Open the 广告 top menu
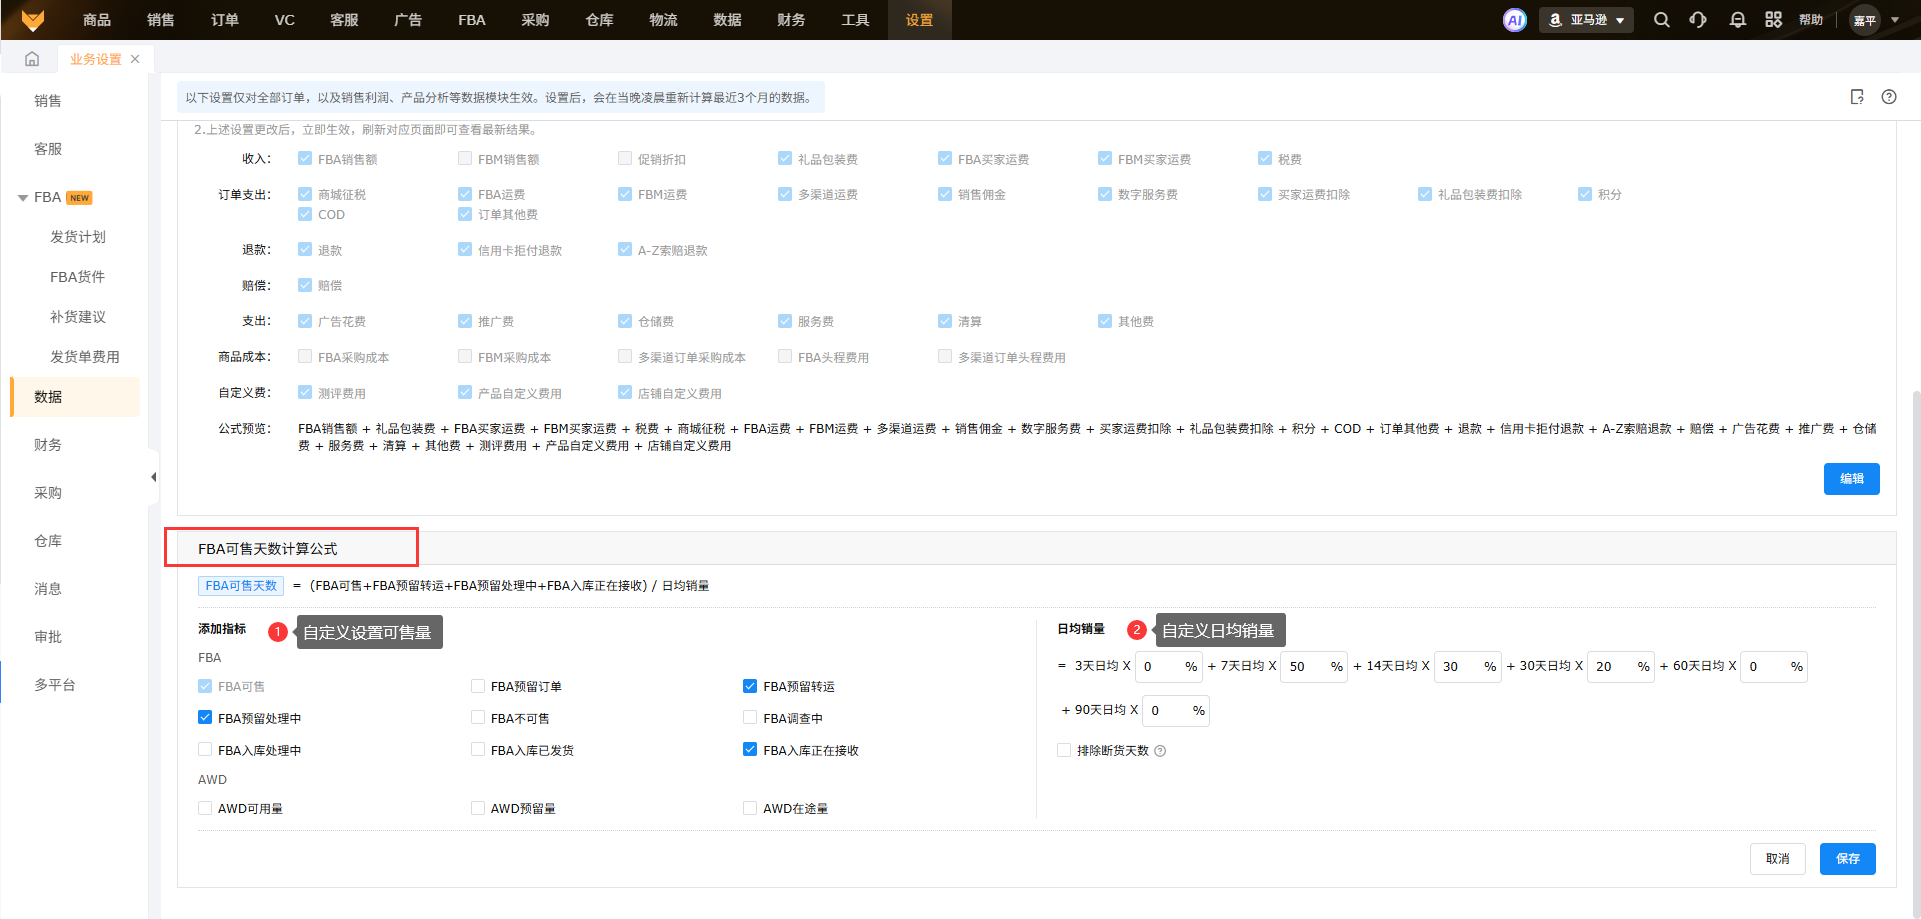Screen dimensions: 1921x919 pyautogui.click(x=408, y=20)
